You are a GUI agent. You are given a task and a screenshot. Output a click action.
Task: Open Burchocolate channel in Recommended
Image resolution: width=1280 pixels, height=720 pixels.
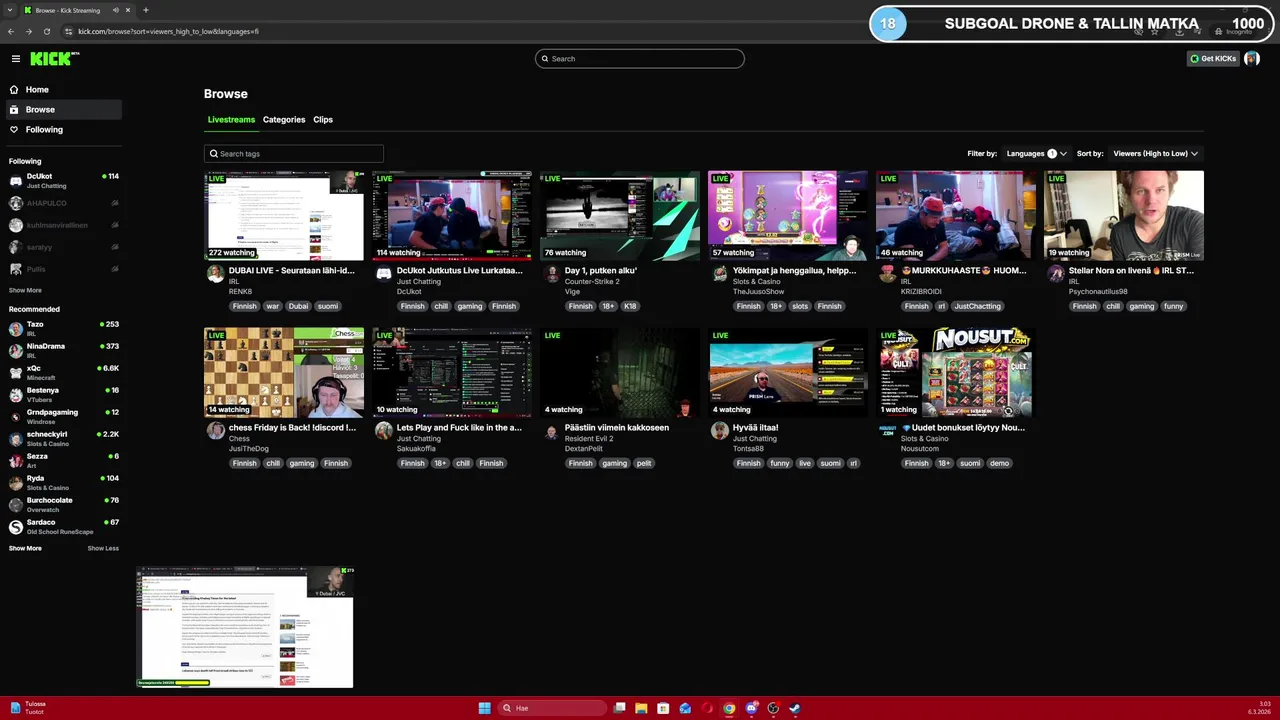[64, 505]
